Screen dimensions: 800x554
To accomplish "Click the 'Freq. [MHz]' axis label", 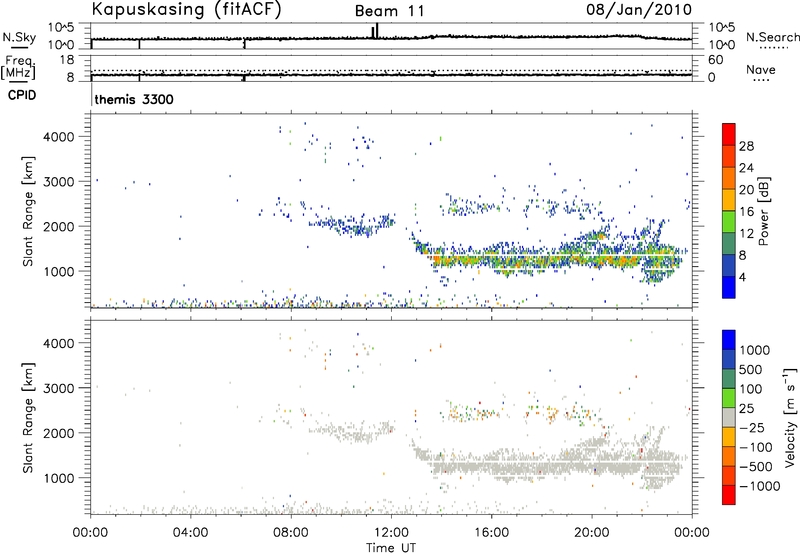I will coord(19,67).
